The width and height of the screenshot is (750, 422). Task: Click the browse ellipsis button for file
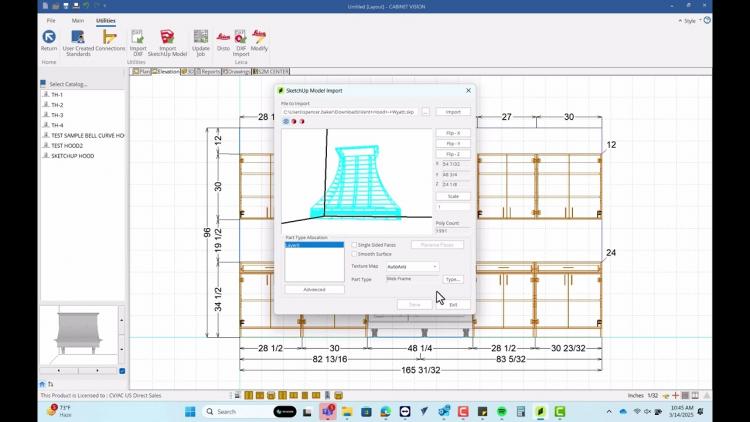point(425,112)
